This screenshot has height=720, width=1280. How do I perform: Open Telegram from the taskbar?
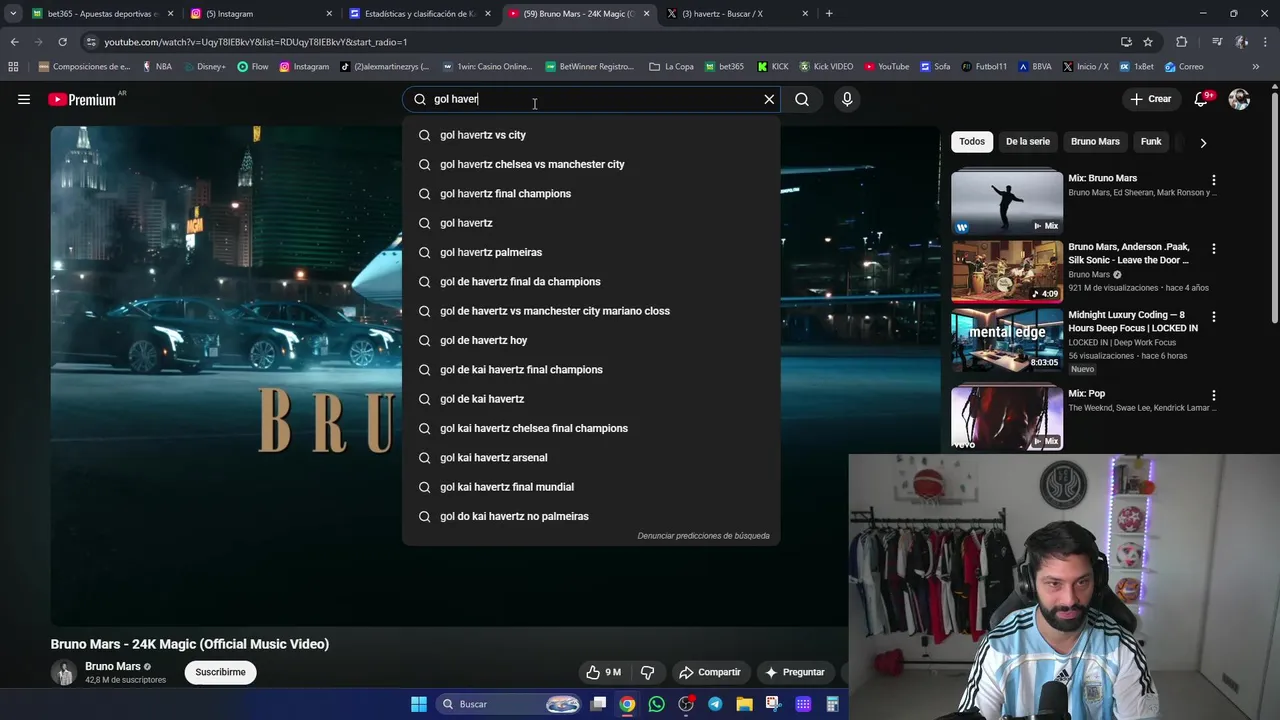(x=715, y=704)
